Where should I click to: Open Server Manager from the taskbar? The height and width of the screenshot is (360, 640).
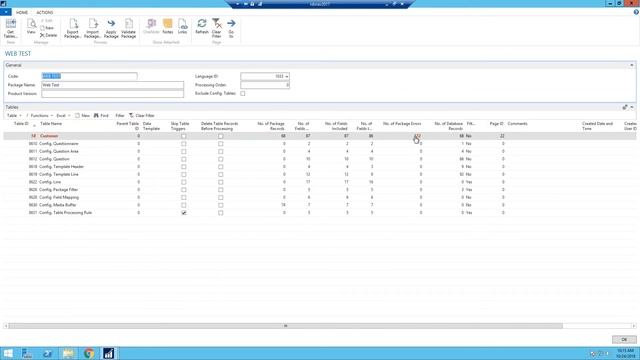pyautogui.click(x=27, y=353)
